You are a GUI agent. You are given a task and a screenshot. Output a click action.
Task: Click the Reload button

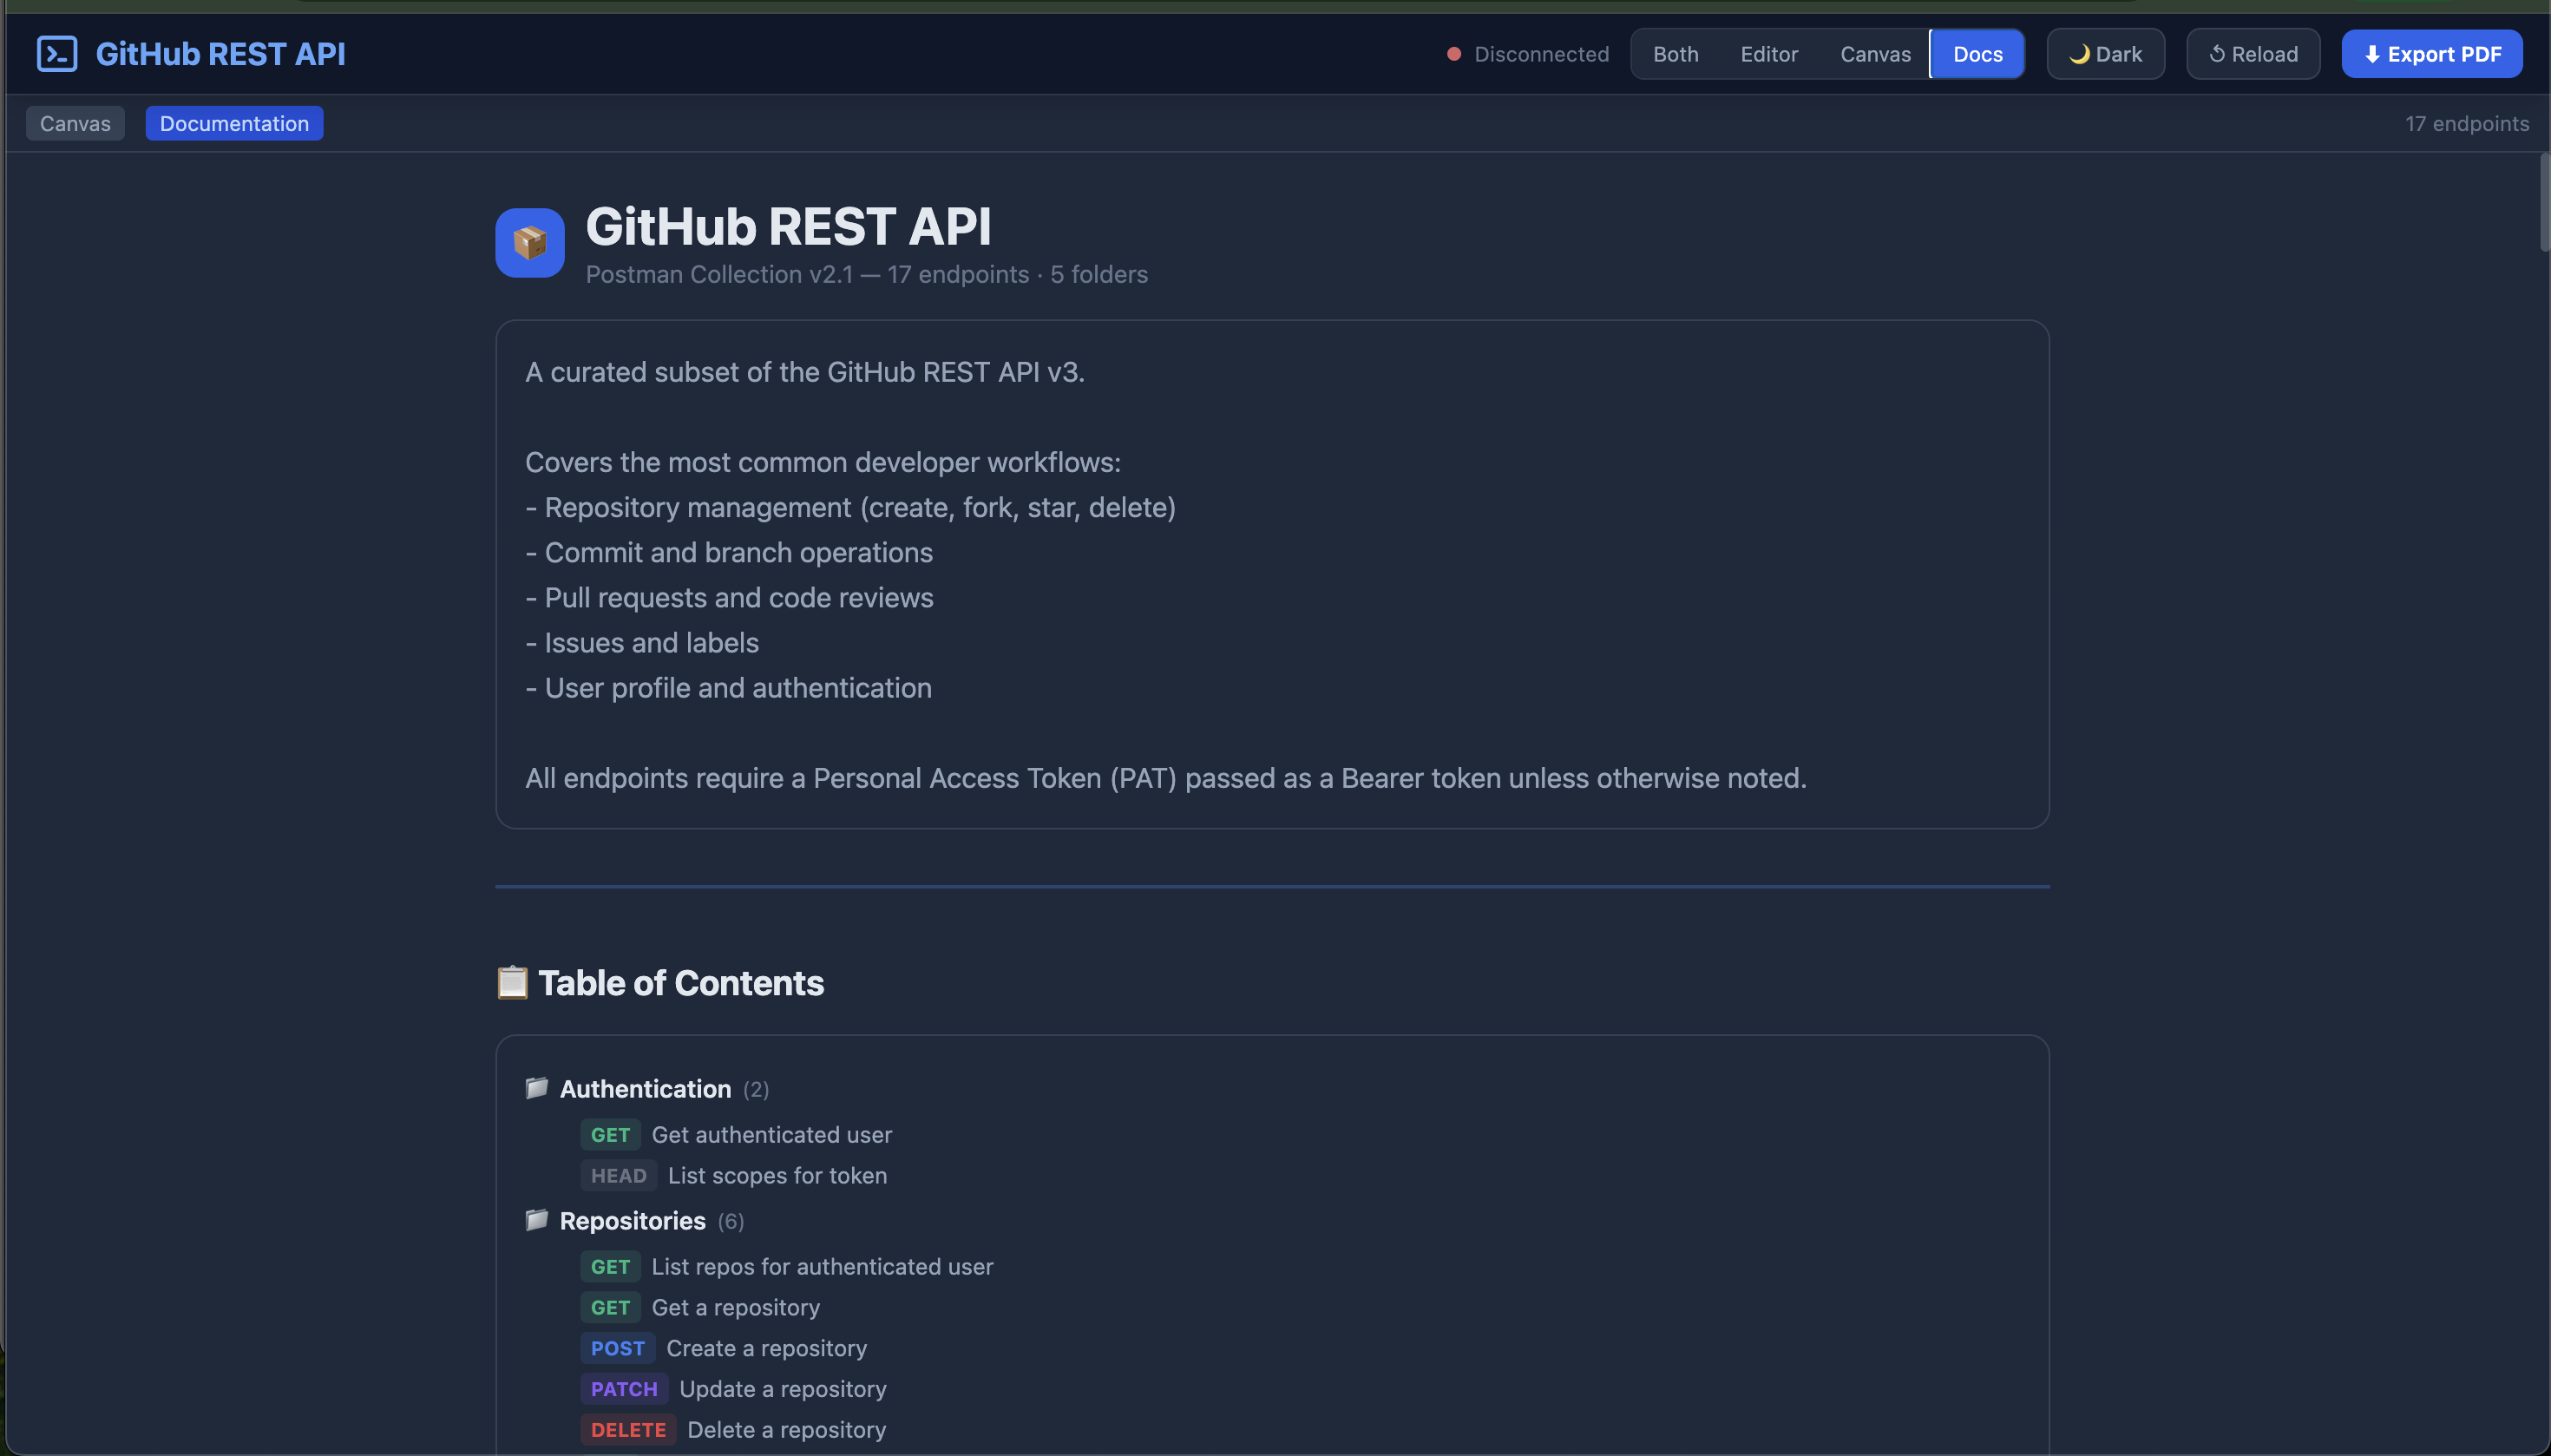click(2253, 54)
